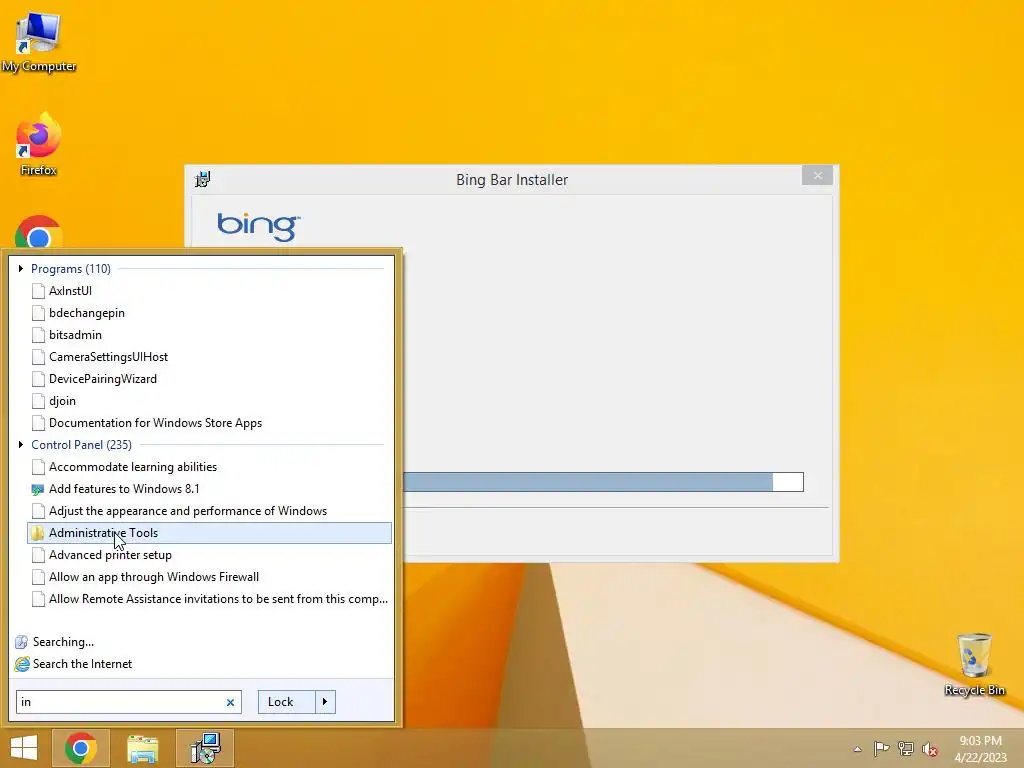Image resolution: width=1024 pixels, height=768 pixels.
Task: Launch Firefox from the desktop icon
Action: 39,145
